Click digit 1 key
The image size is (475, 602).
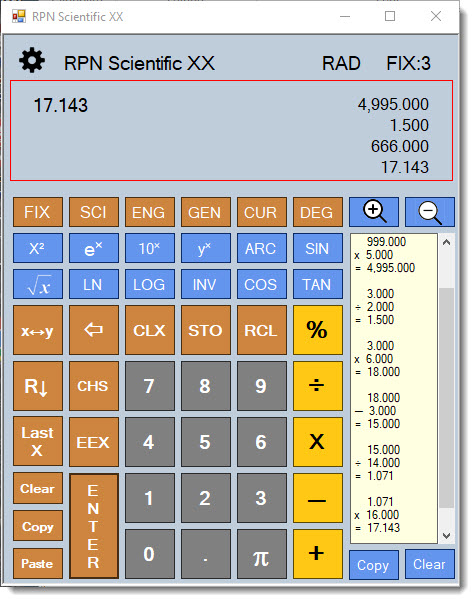point(150,498)
